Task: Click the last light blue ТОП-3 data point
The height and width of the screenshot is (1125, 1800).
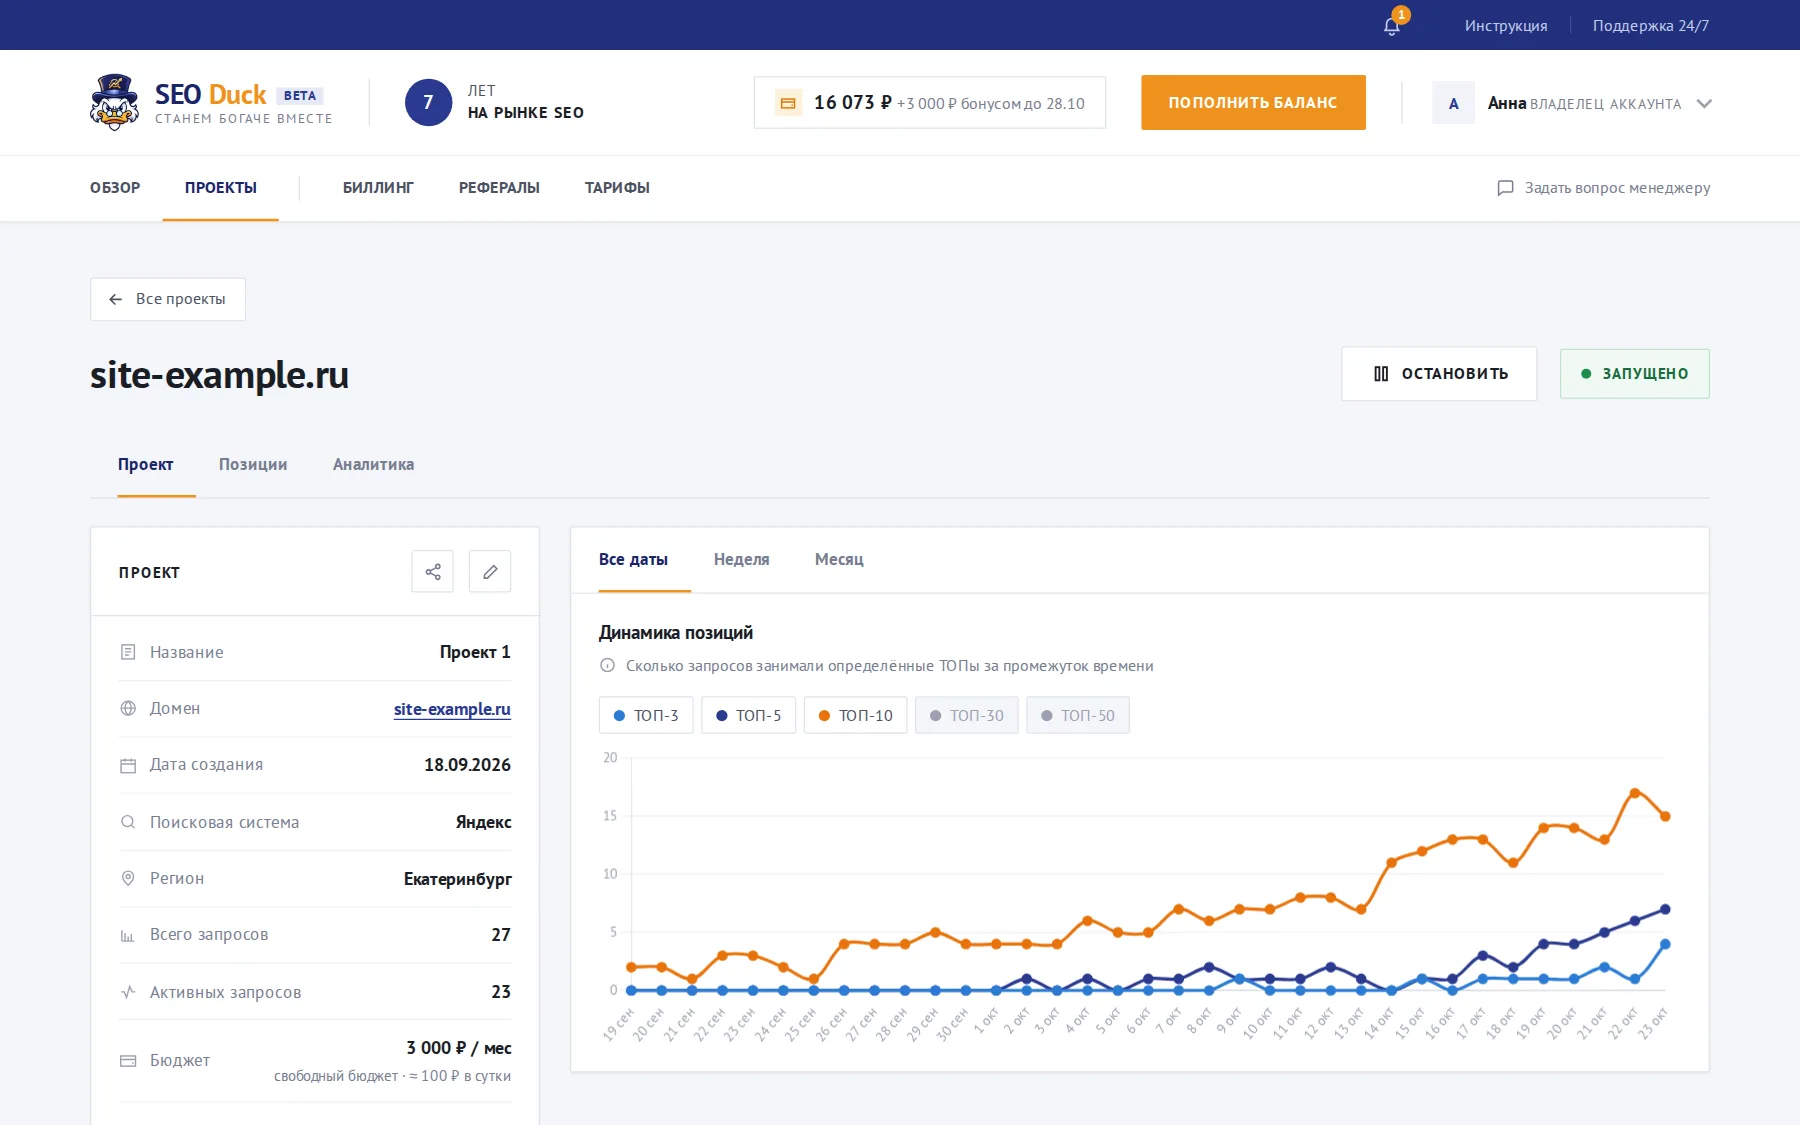Action: [1665, 944]
